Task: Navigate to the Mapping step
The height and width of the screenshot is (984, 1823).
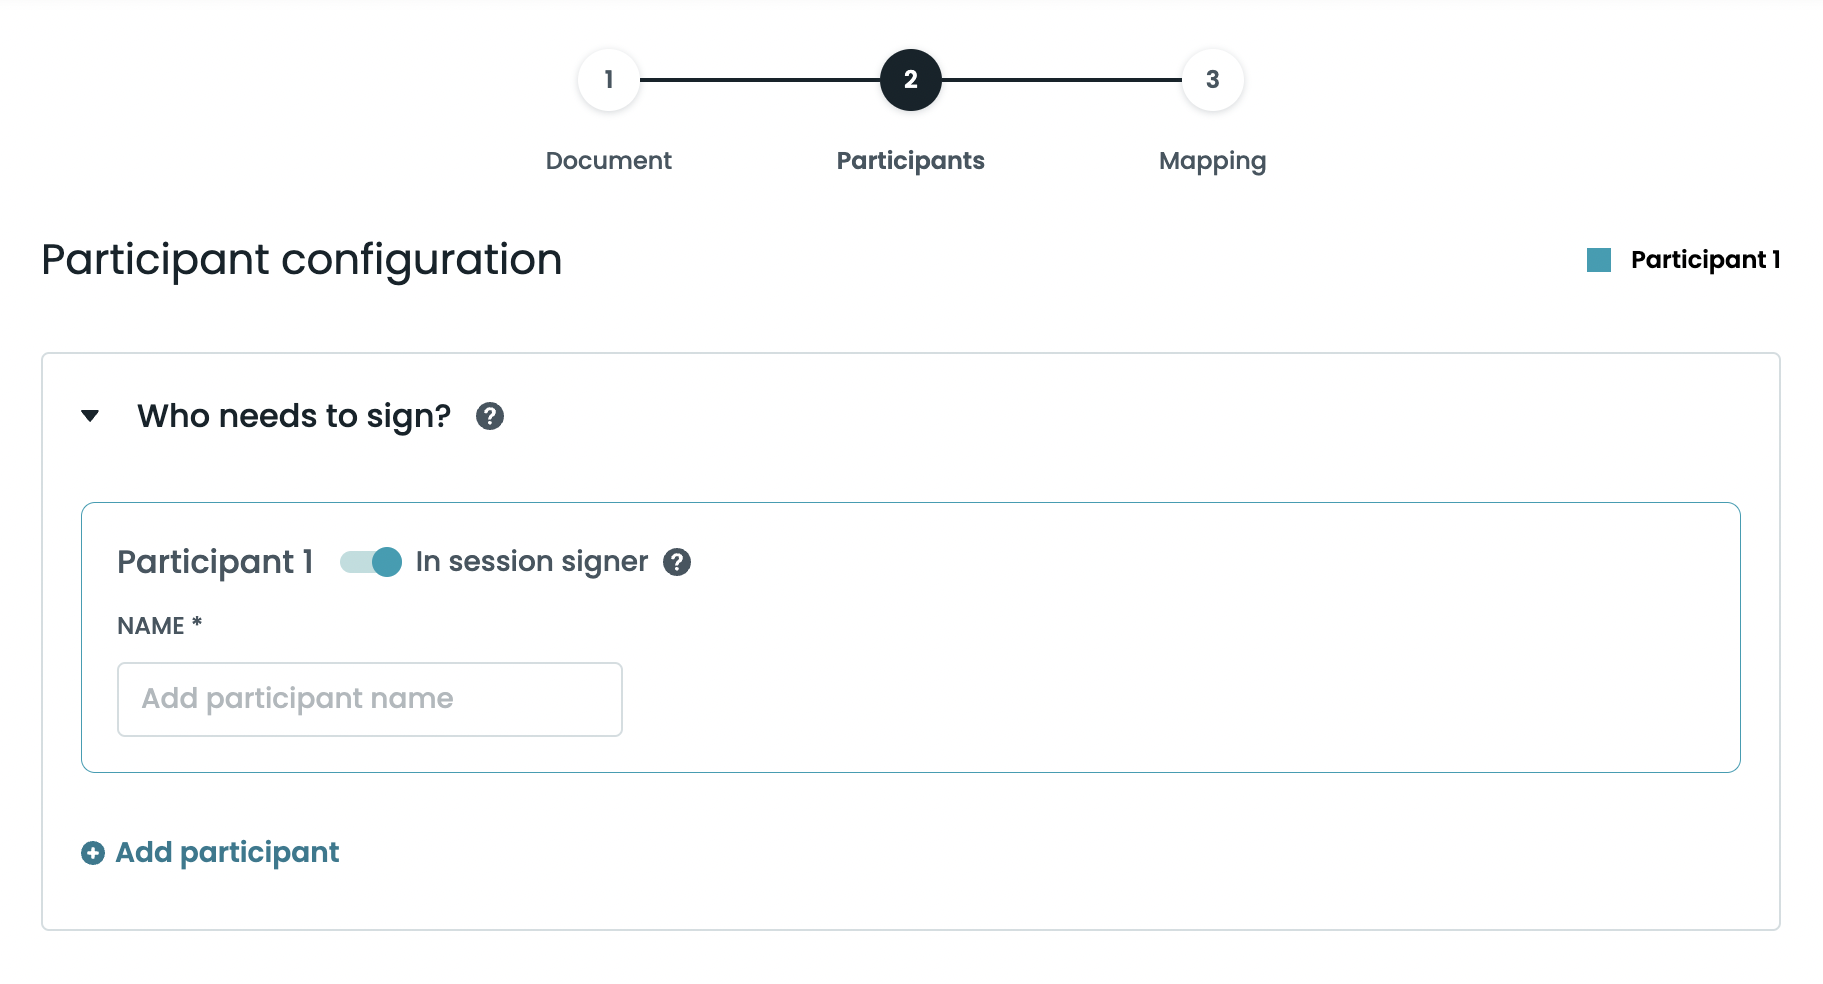Action: click(x=1212, y=160)
